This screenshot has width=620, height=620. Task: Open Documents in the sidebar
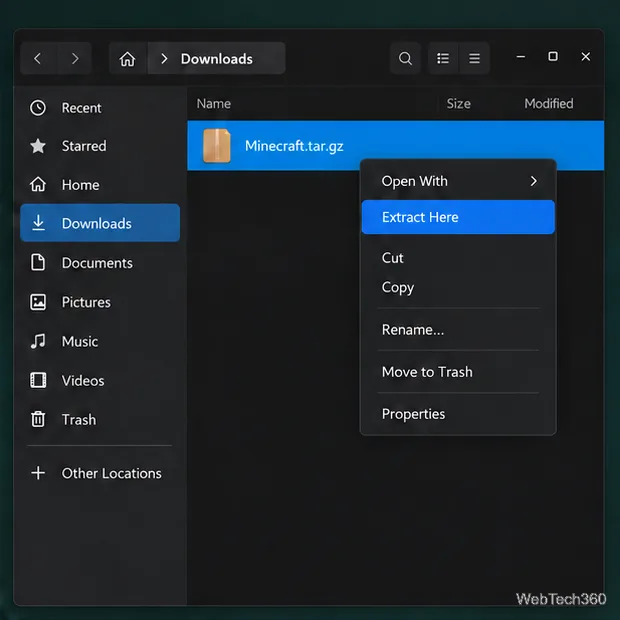click(97, 263)
